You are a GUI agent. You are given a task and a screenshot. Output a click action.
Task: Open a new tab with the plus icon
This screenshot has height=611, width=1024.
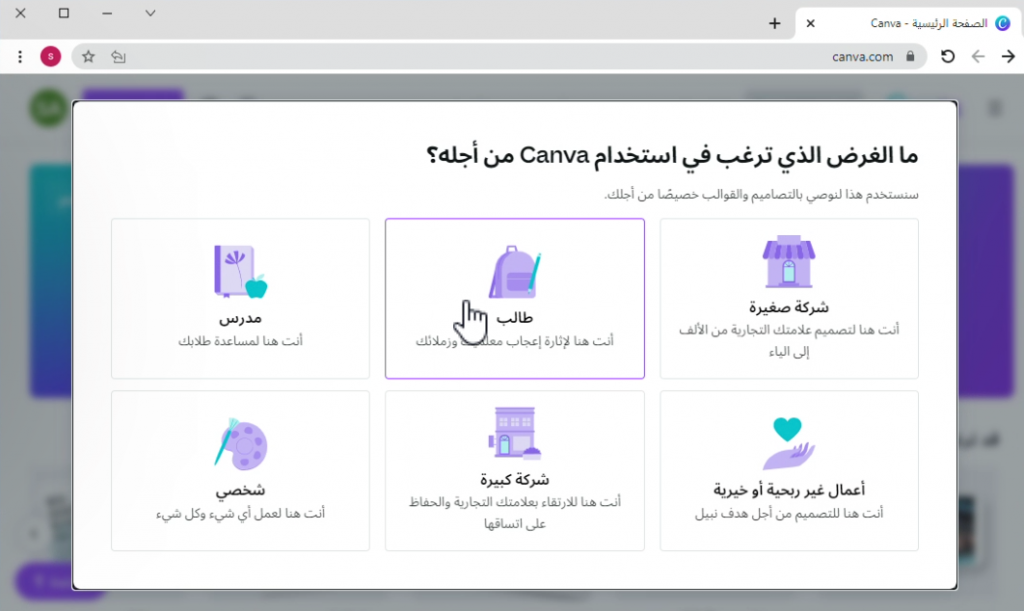(775, 22)
